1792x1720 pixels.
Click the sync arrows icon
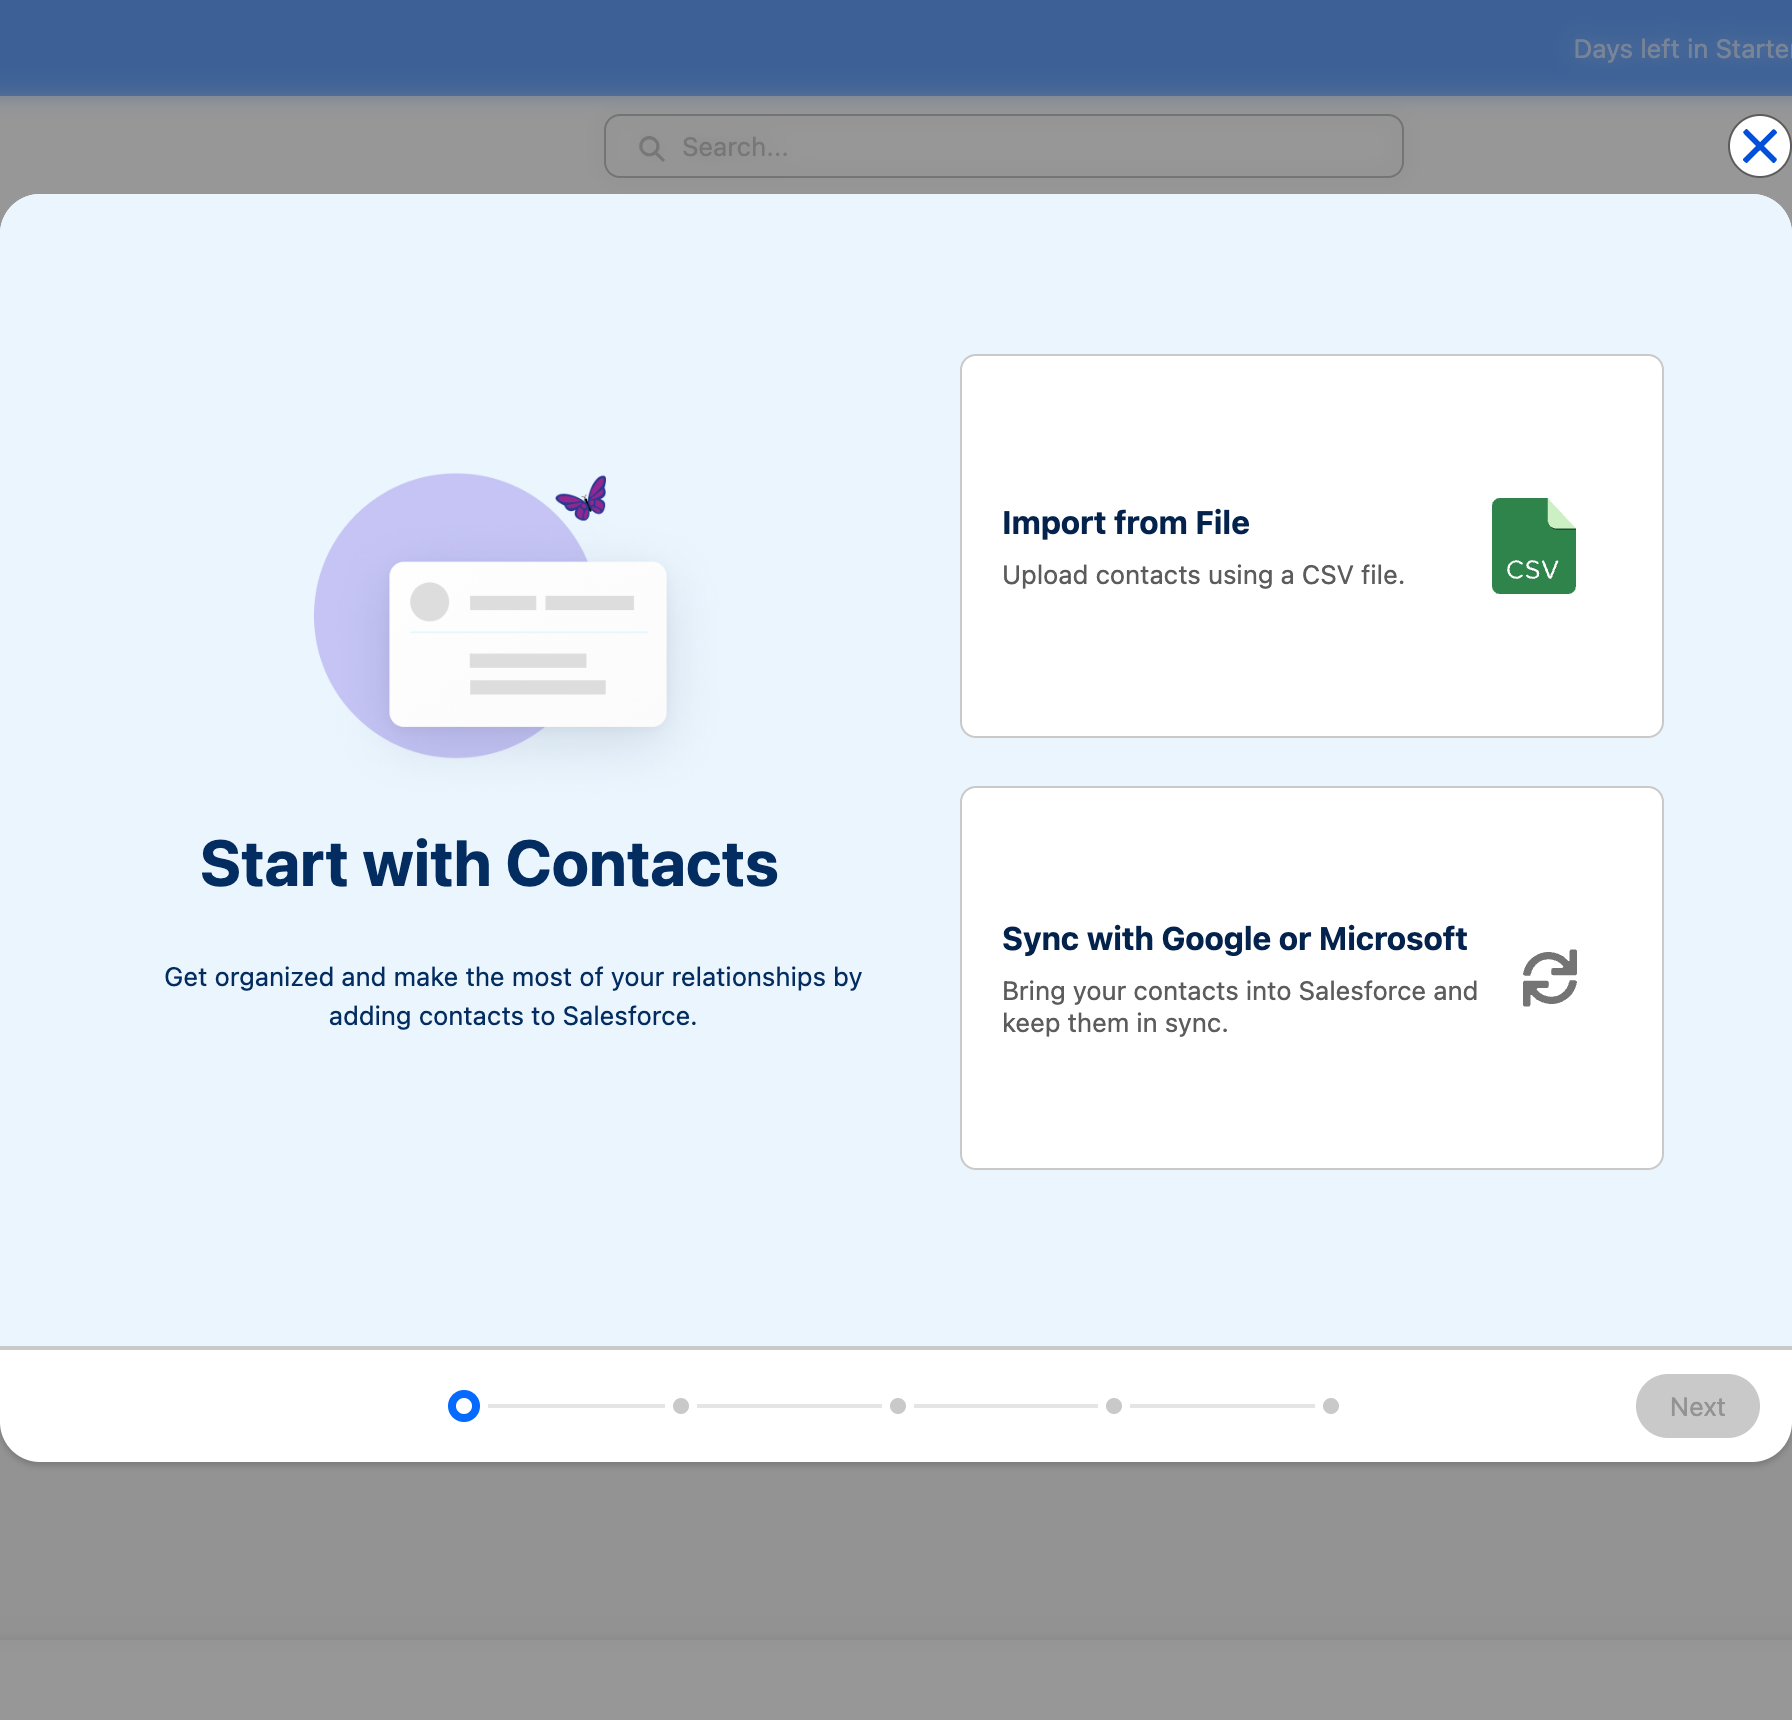click(x=1549, y=978)
